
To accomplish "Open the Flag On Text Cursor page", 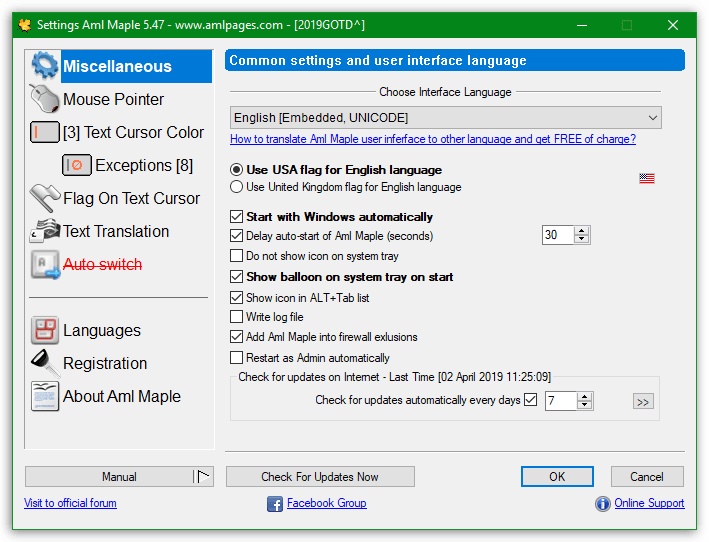I will [x=131, y=198].
